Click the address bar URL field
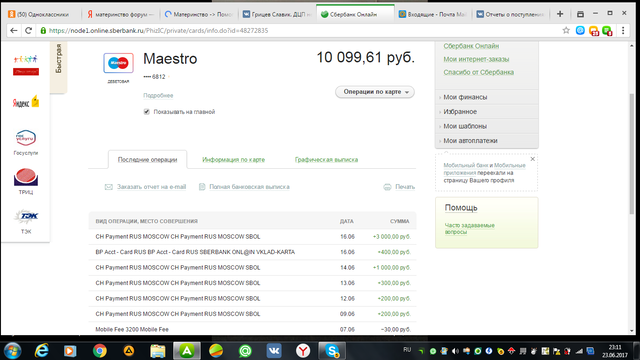 click(x=302, y=31)
